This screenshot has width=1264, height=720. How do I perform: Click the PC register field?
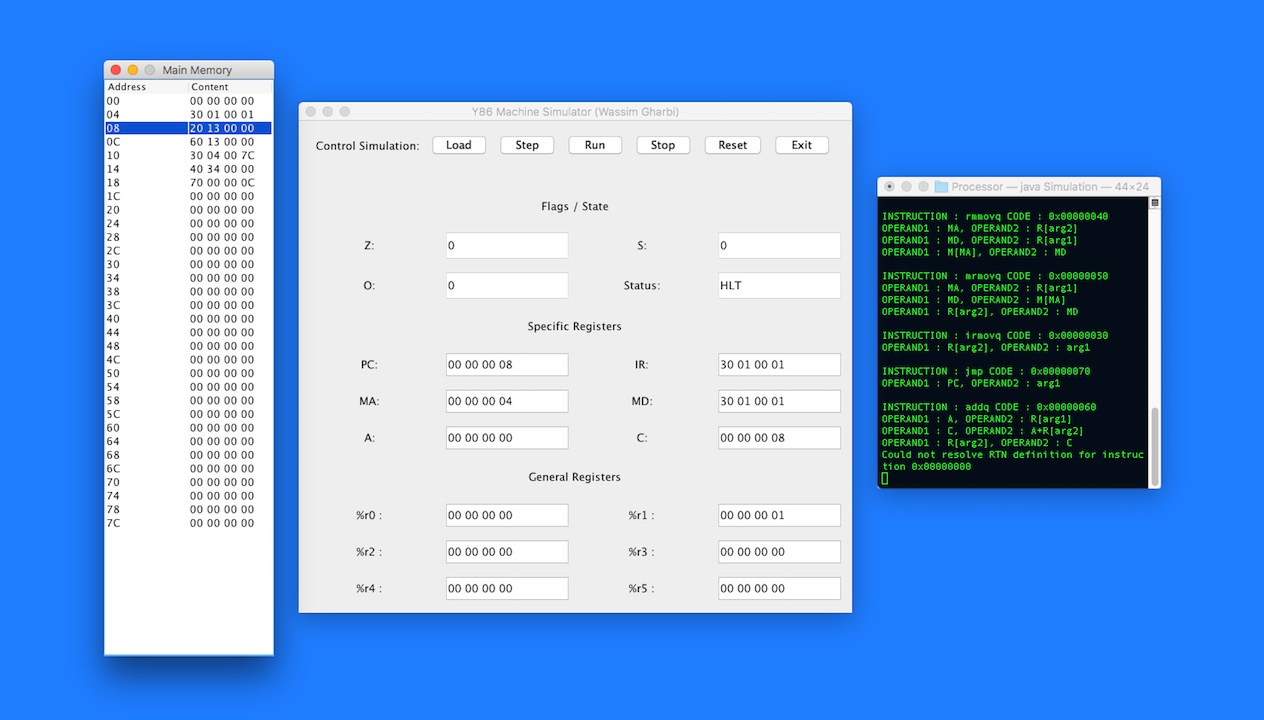point(507,365)
